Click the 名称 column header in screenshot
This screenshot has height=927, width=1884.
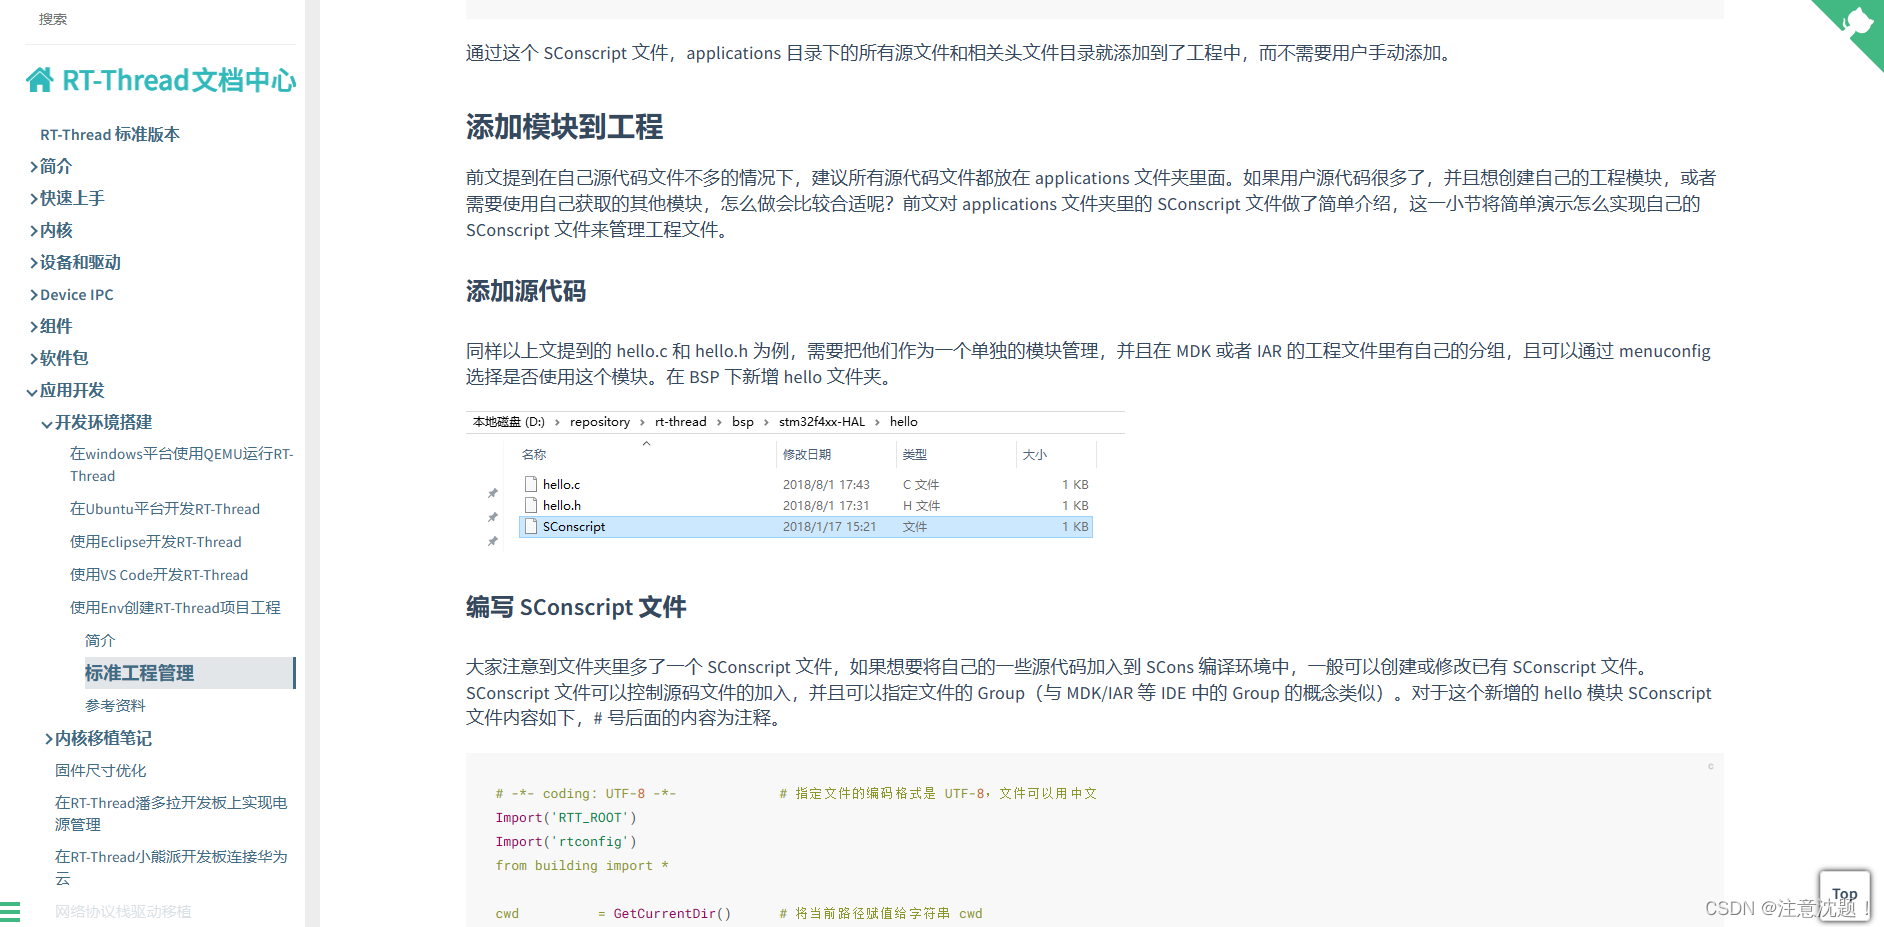(x=534, y=454)
